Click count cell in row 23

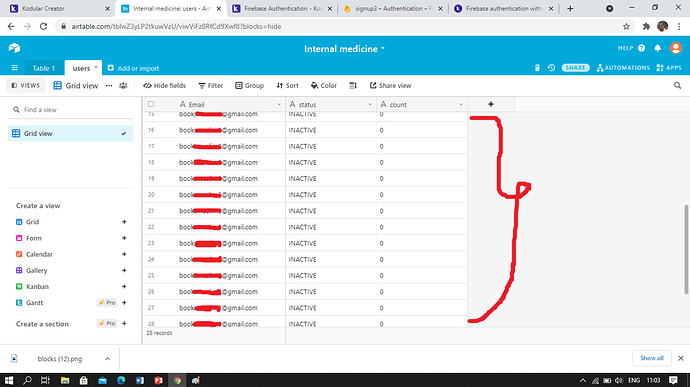point(422,243)
